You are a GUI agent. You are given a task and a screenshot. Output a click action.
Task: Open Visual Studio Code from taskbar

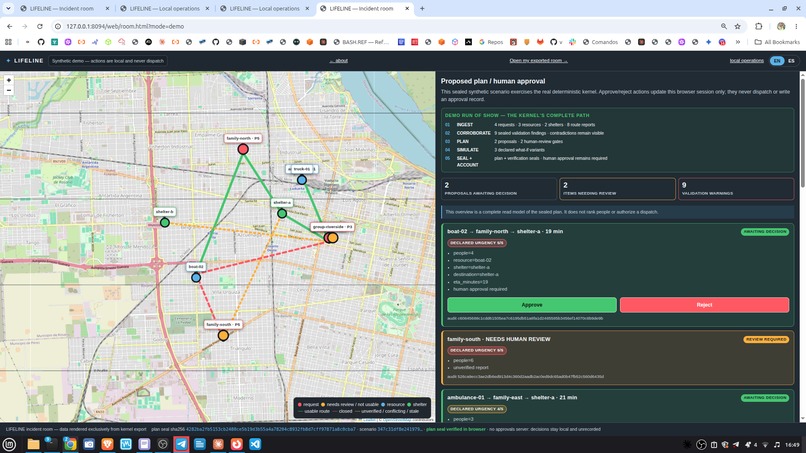coord(255,444)
